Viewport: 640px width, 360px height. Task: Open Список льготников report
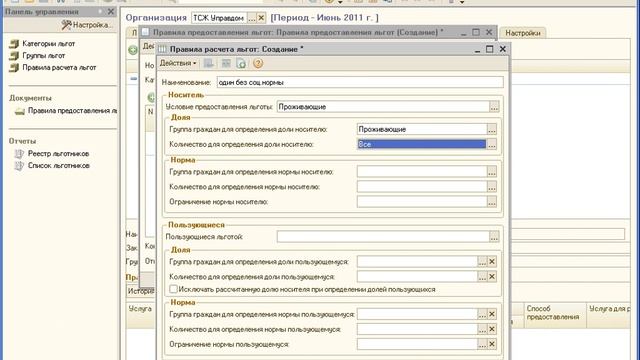click(x=59, y=166)
